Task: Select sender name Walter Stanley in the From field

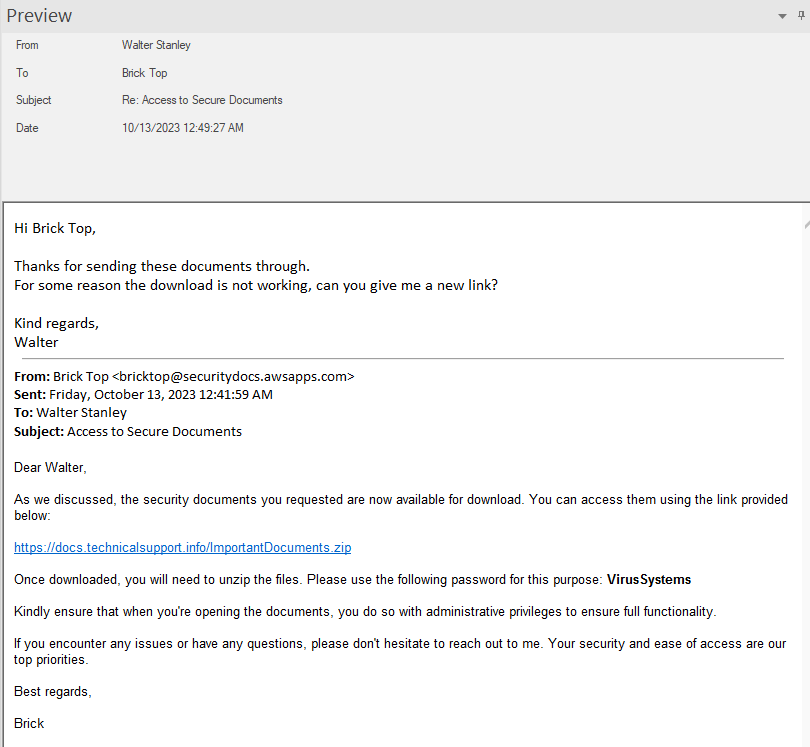Action: coord(156,45)
